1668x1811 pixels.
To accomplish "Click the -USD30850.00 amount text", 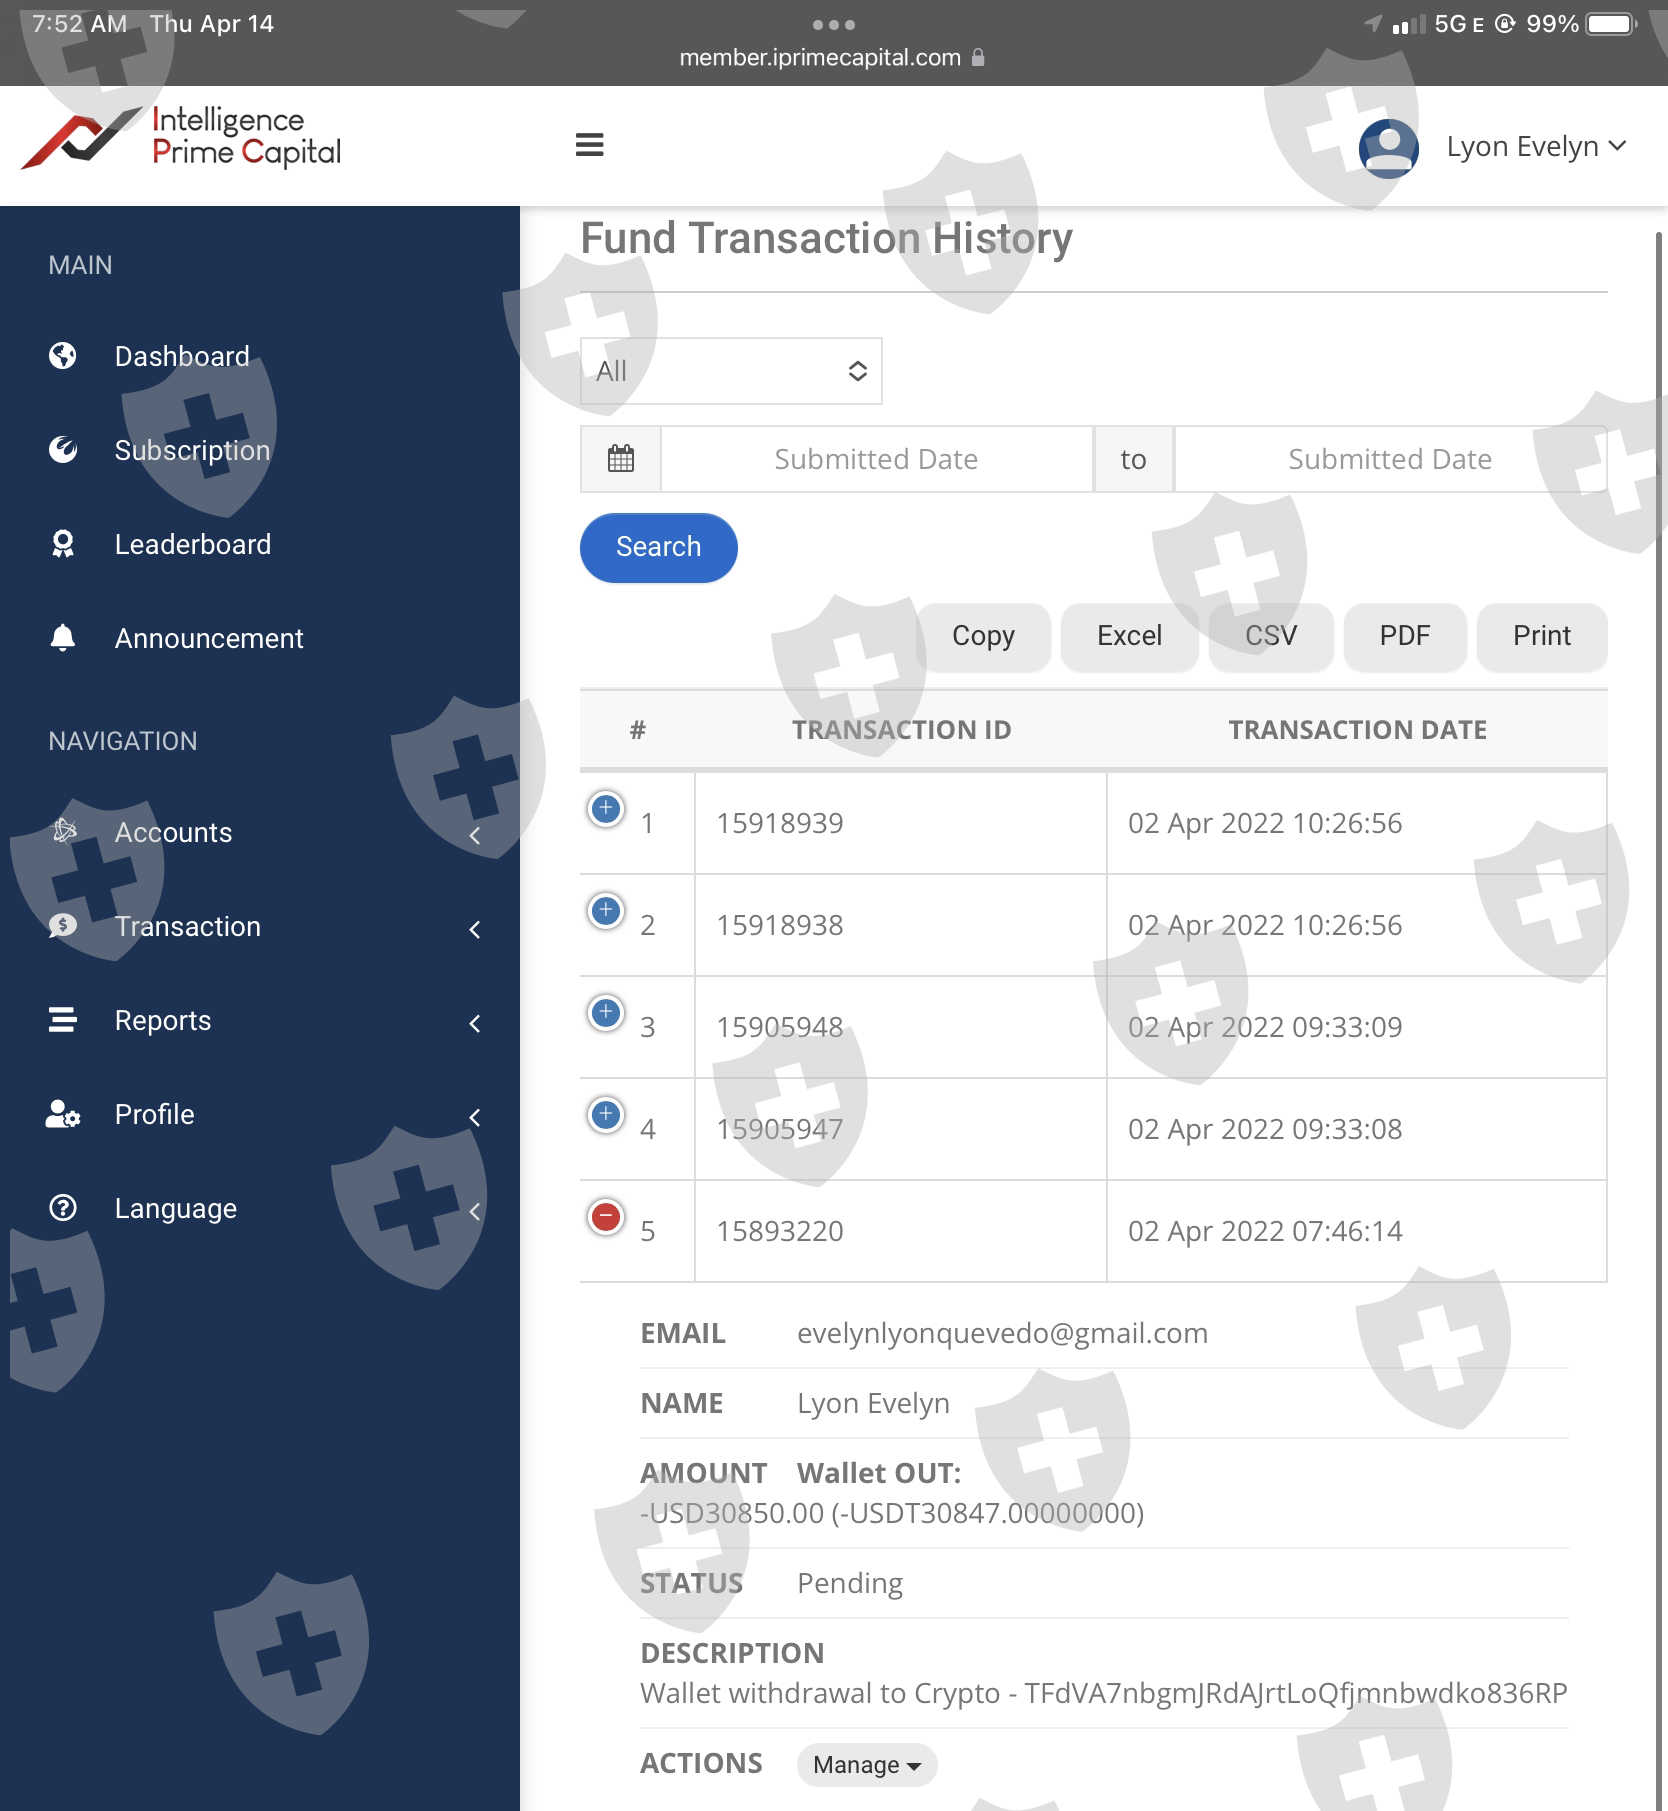I will pos(732,1513).
